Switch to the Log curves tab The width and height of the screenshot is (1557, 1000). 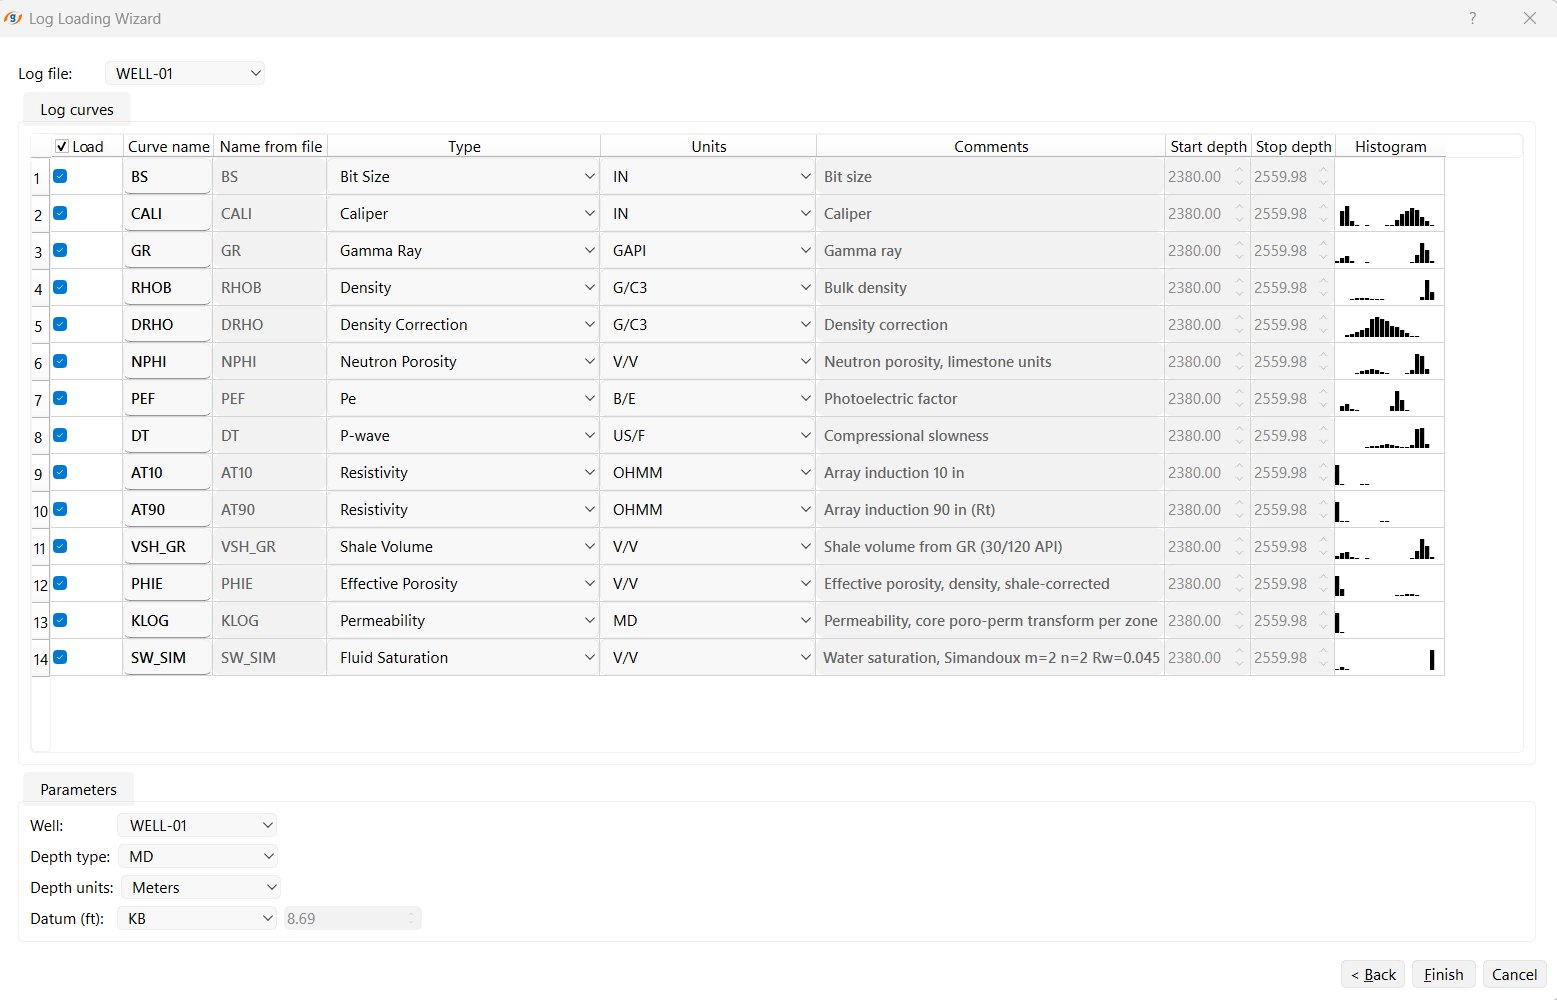[77, 109]
